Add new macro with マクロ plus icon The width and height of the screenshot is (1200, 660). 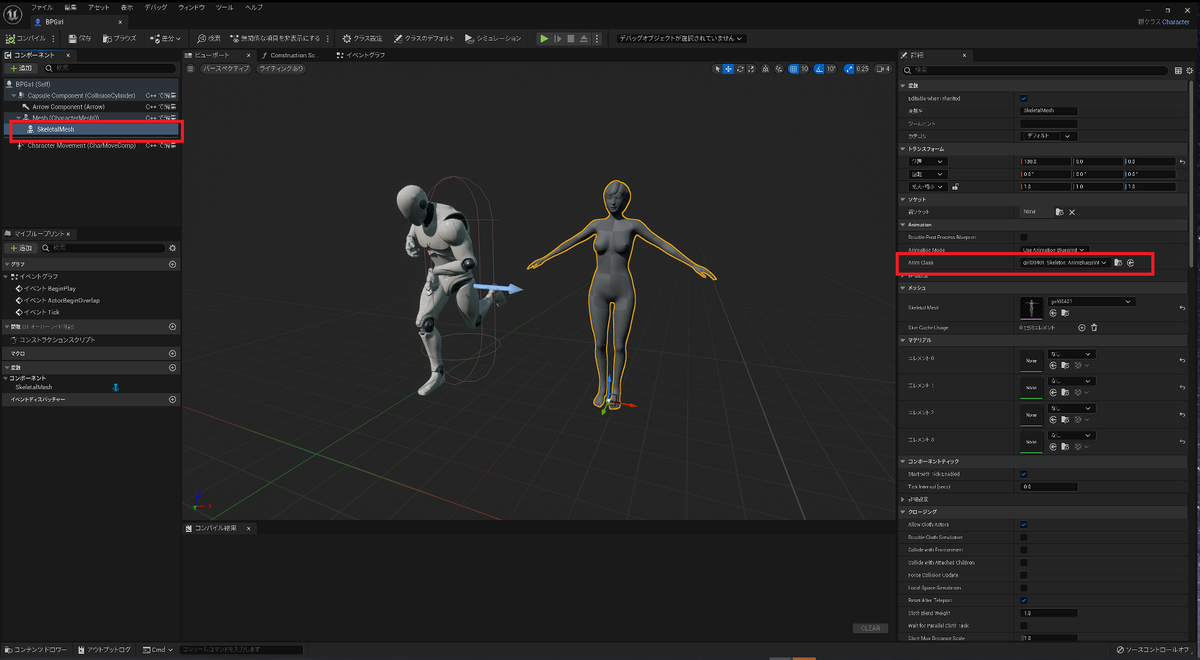[172, 353]
